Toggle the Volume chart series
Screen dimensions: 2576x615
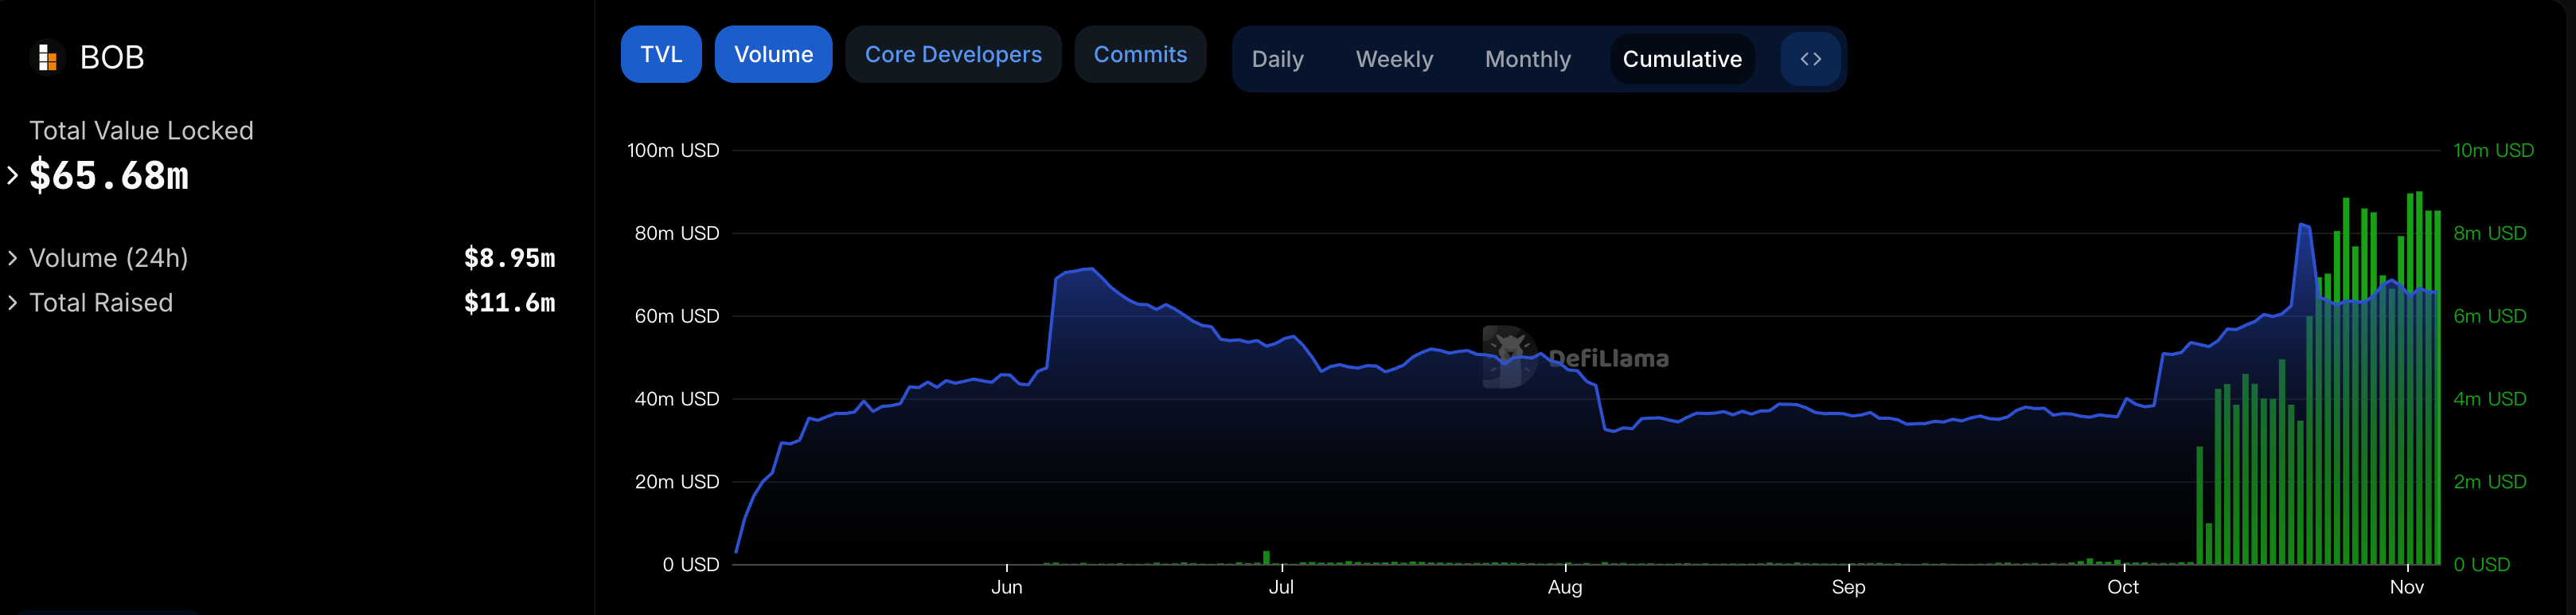click(x=773, y=55)
